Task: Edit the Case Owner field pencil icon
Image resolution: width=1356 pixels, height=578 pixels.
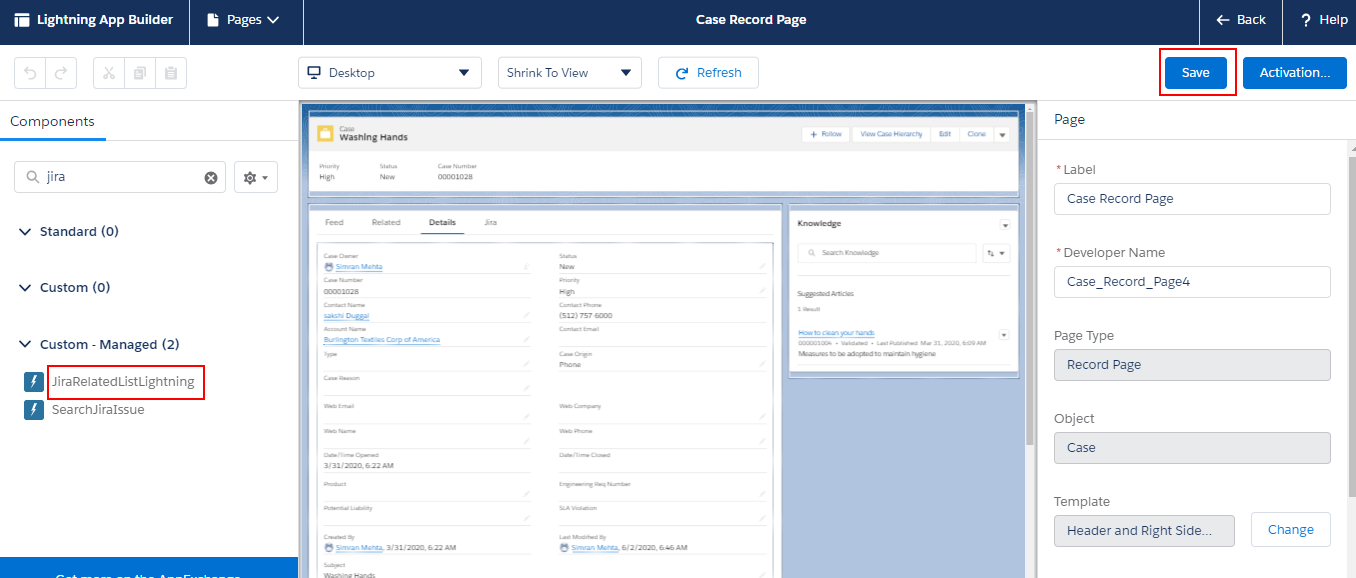Action: pos(526,267)
